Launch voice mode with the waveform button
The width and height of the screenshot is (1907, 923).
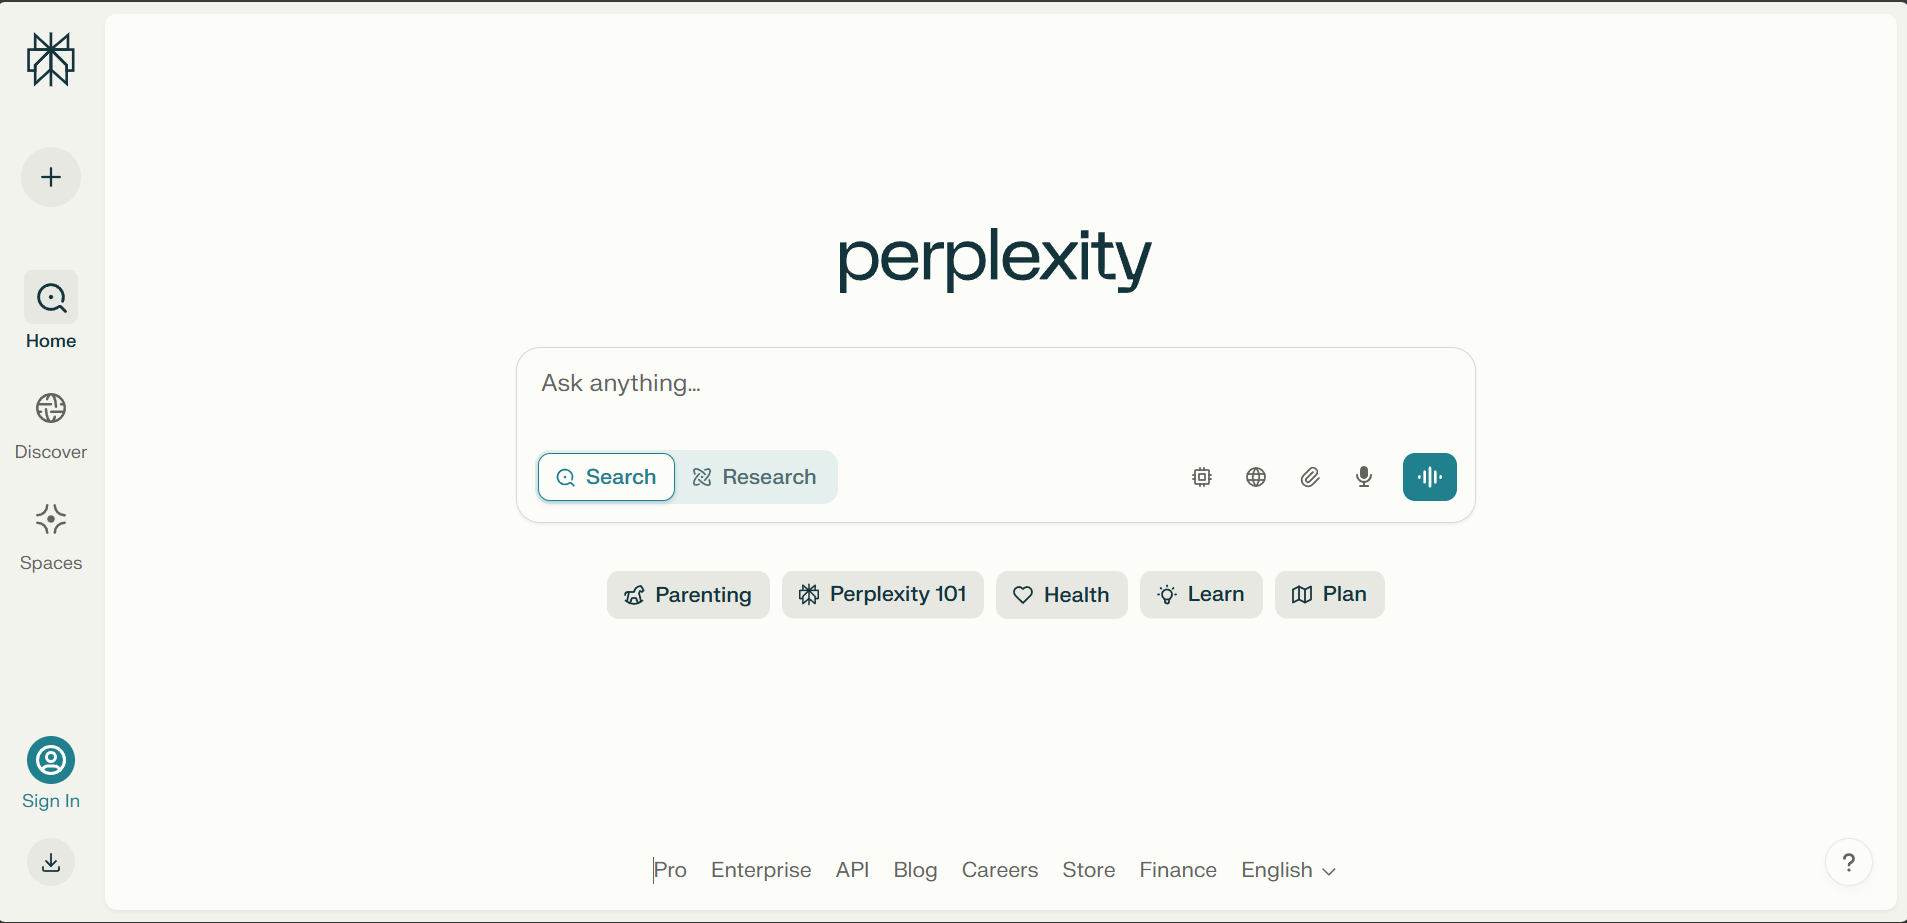pos(1430,477)
